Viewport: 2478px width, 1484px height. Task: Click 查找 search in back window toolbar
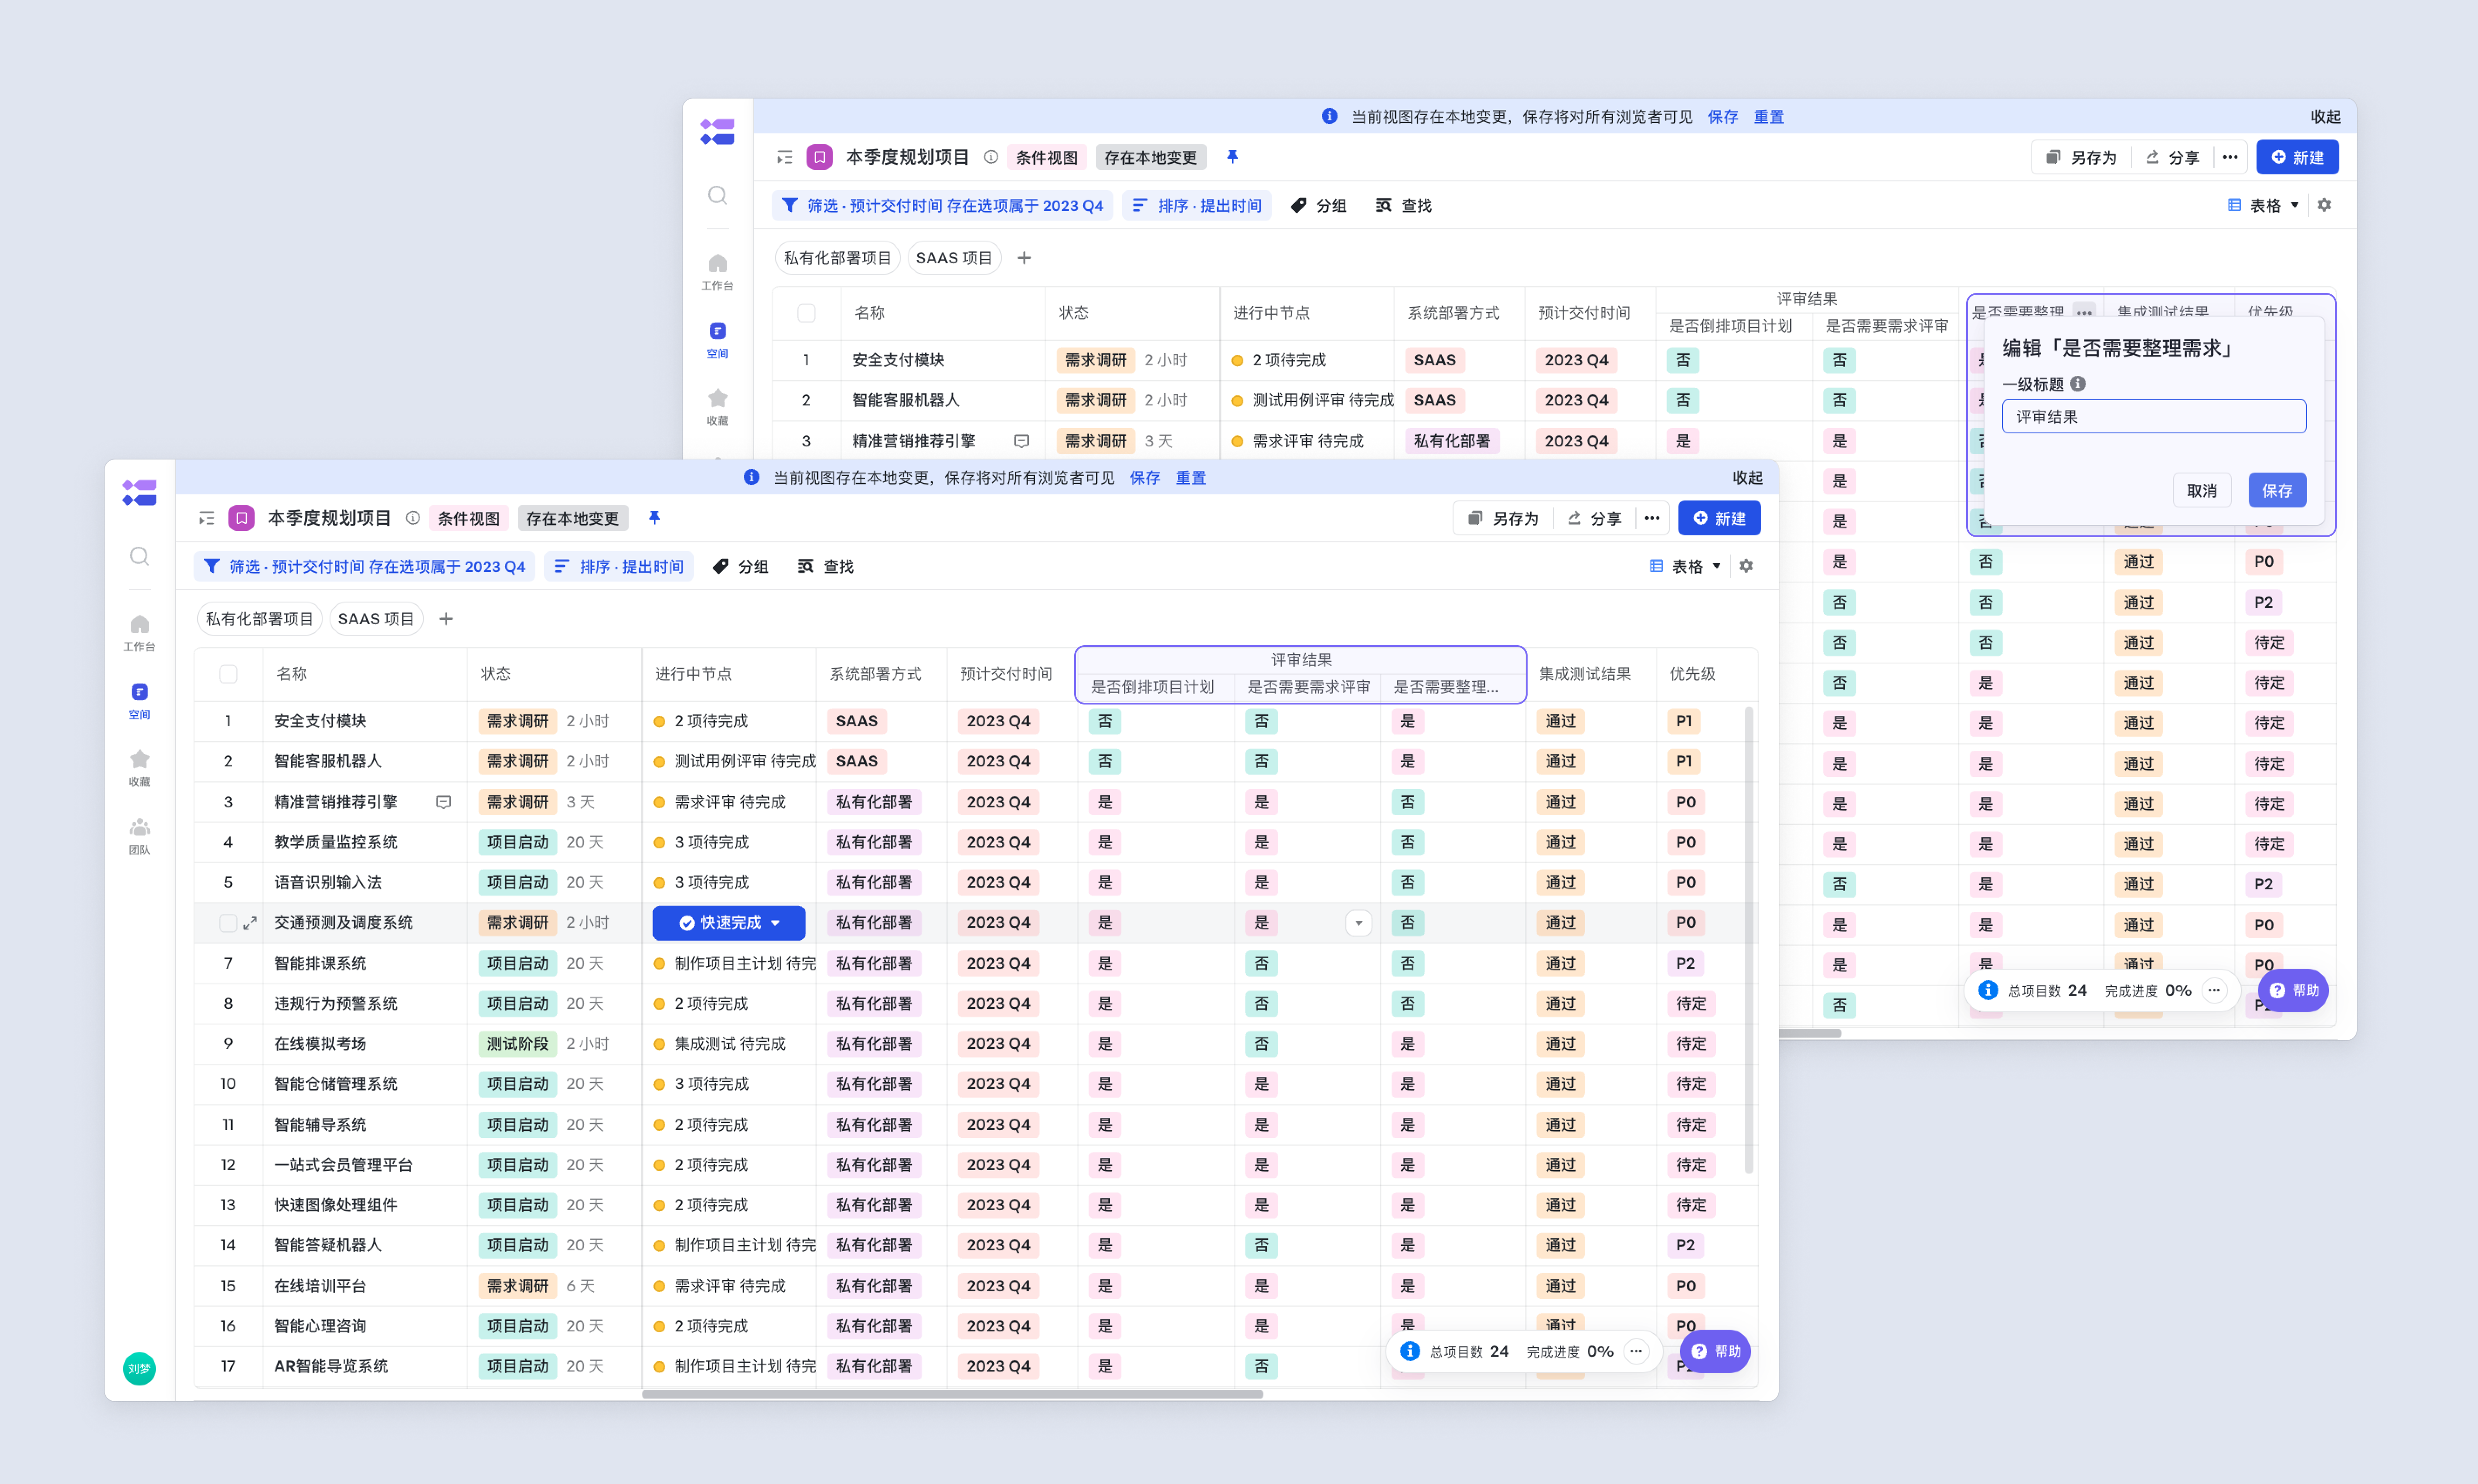pyautogui.click(x=1403, y=205)
